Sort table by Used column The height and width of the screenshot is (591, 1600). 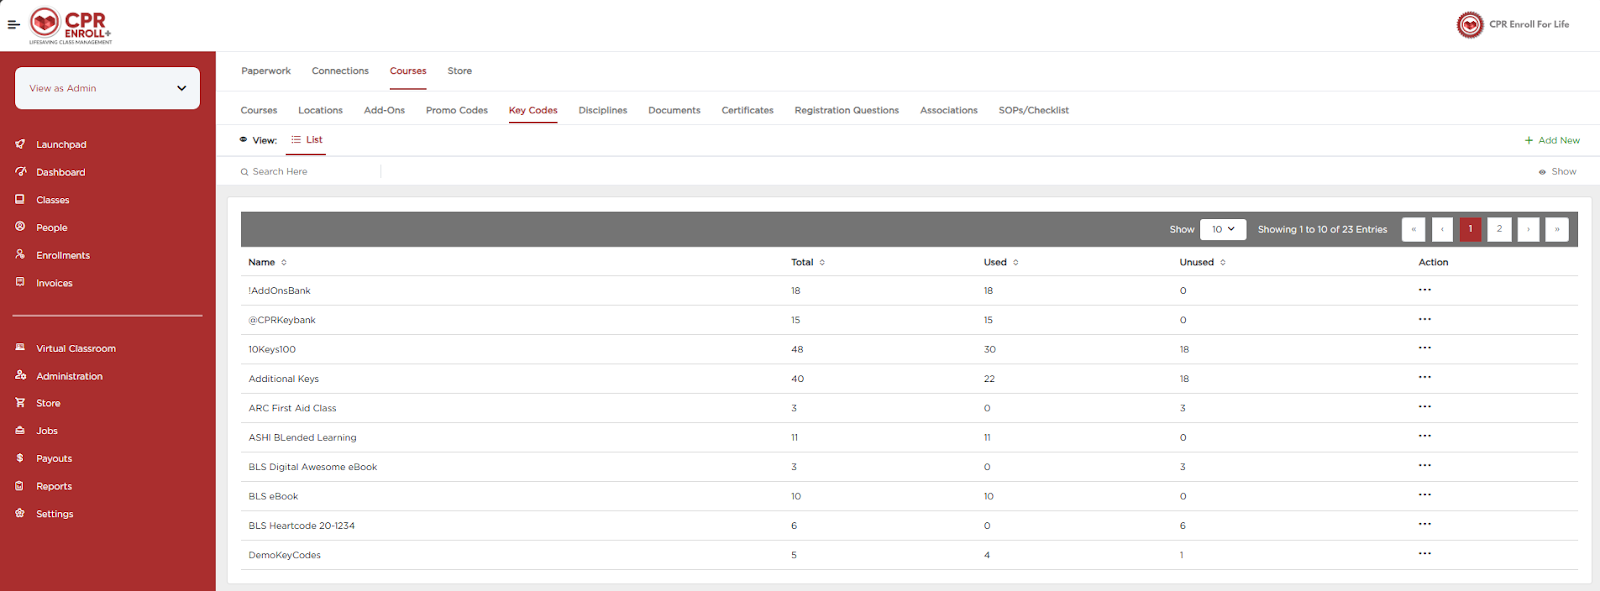click(x=1001, y=262)
